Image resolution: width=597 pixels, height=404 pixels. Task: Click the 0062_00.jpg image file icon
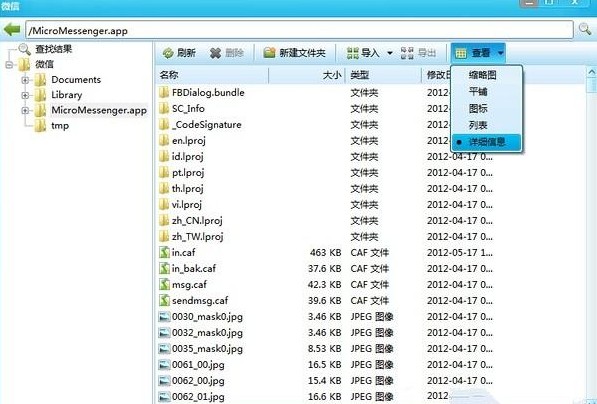(164, 381)
